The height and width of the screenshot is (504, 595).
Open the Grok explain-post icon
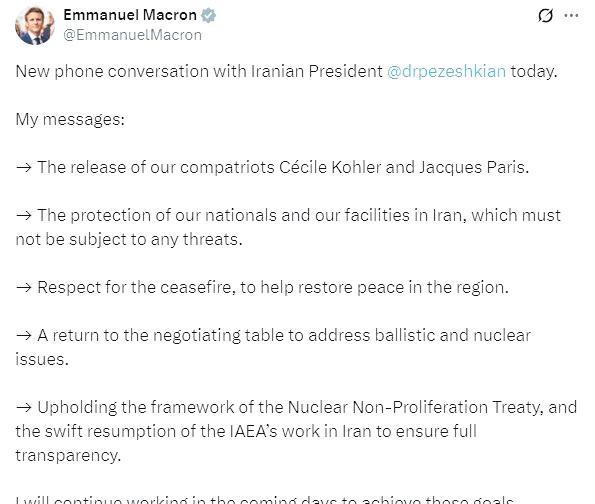[545, 16]
